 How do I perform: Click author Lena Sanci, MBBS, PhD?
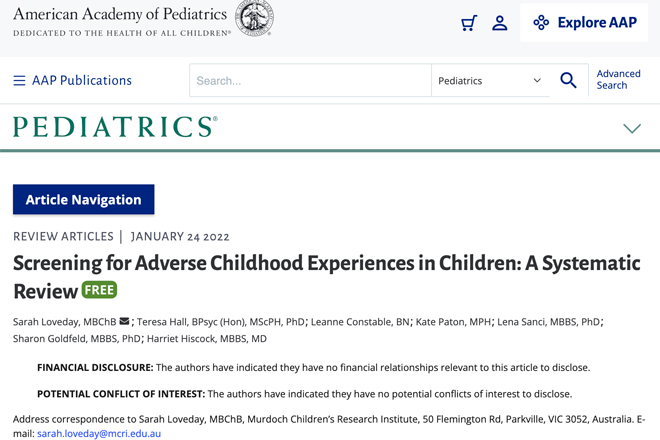548,322
